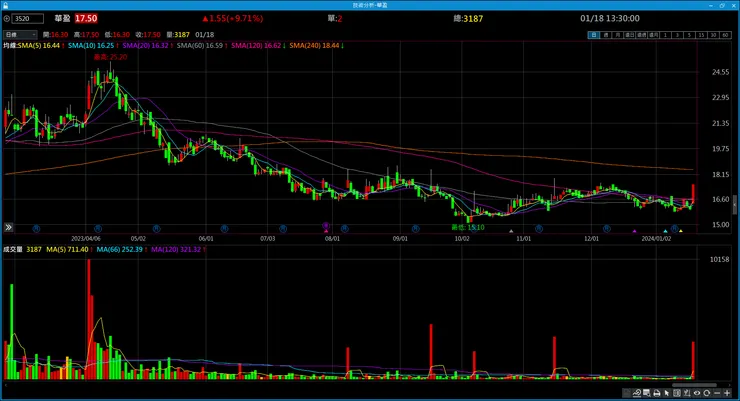Click the SMA(120) 16.62 moving average label
This screenshot has height=401, width=740.
click(x=256, y=46)
